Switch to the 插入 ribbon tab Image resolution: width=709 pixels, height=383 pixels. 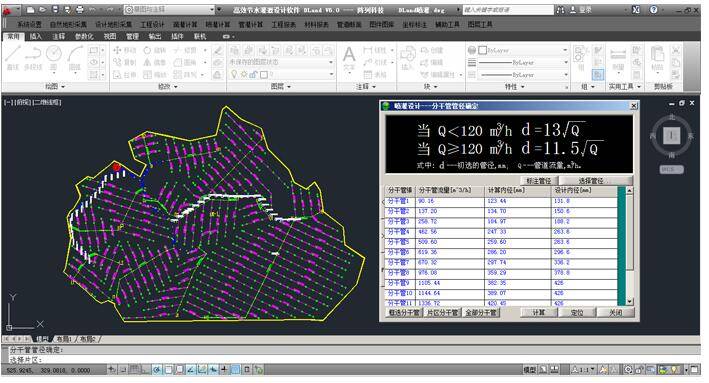point(36,36)
